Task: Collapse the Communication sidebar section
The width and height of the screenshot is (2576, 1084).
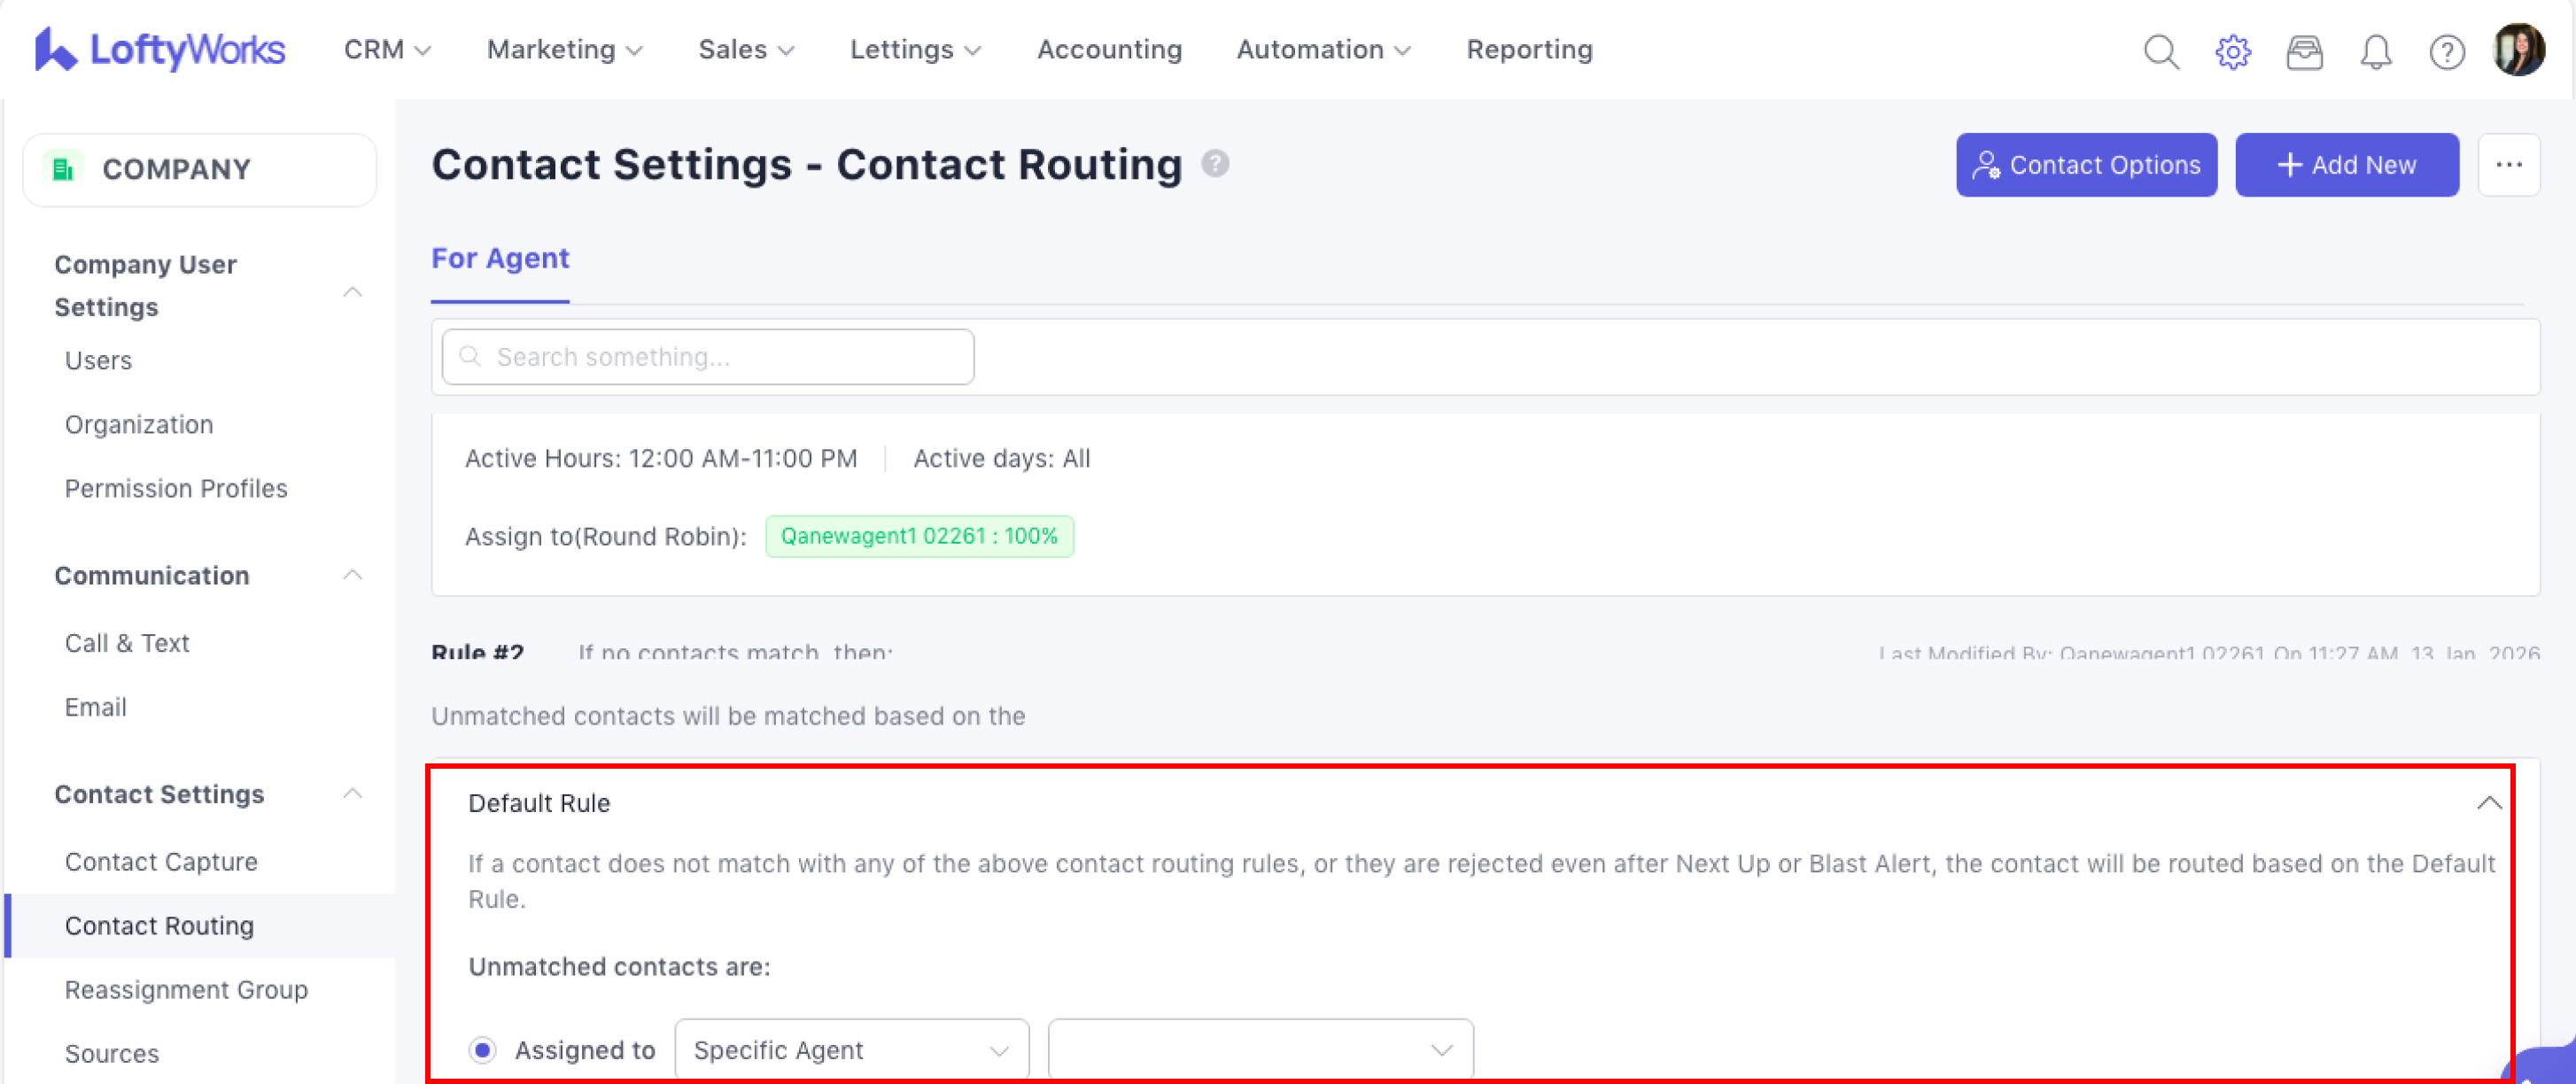Action: (x=352, y=575)
